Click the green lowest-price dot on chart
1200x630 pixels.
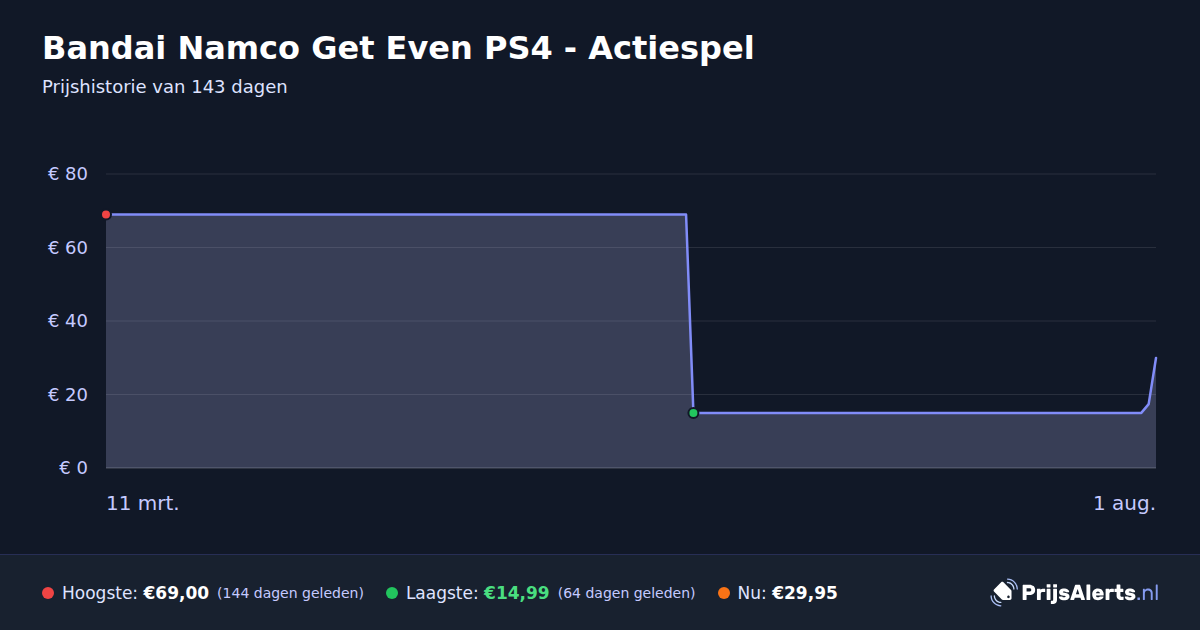pyautogui.click(x=693, y=413)
